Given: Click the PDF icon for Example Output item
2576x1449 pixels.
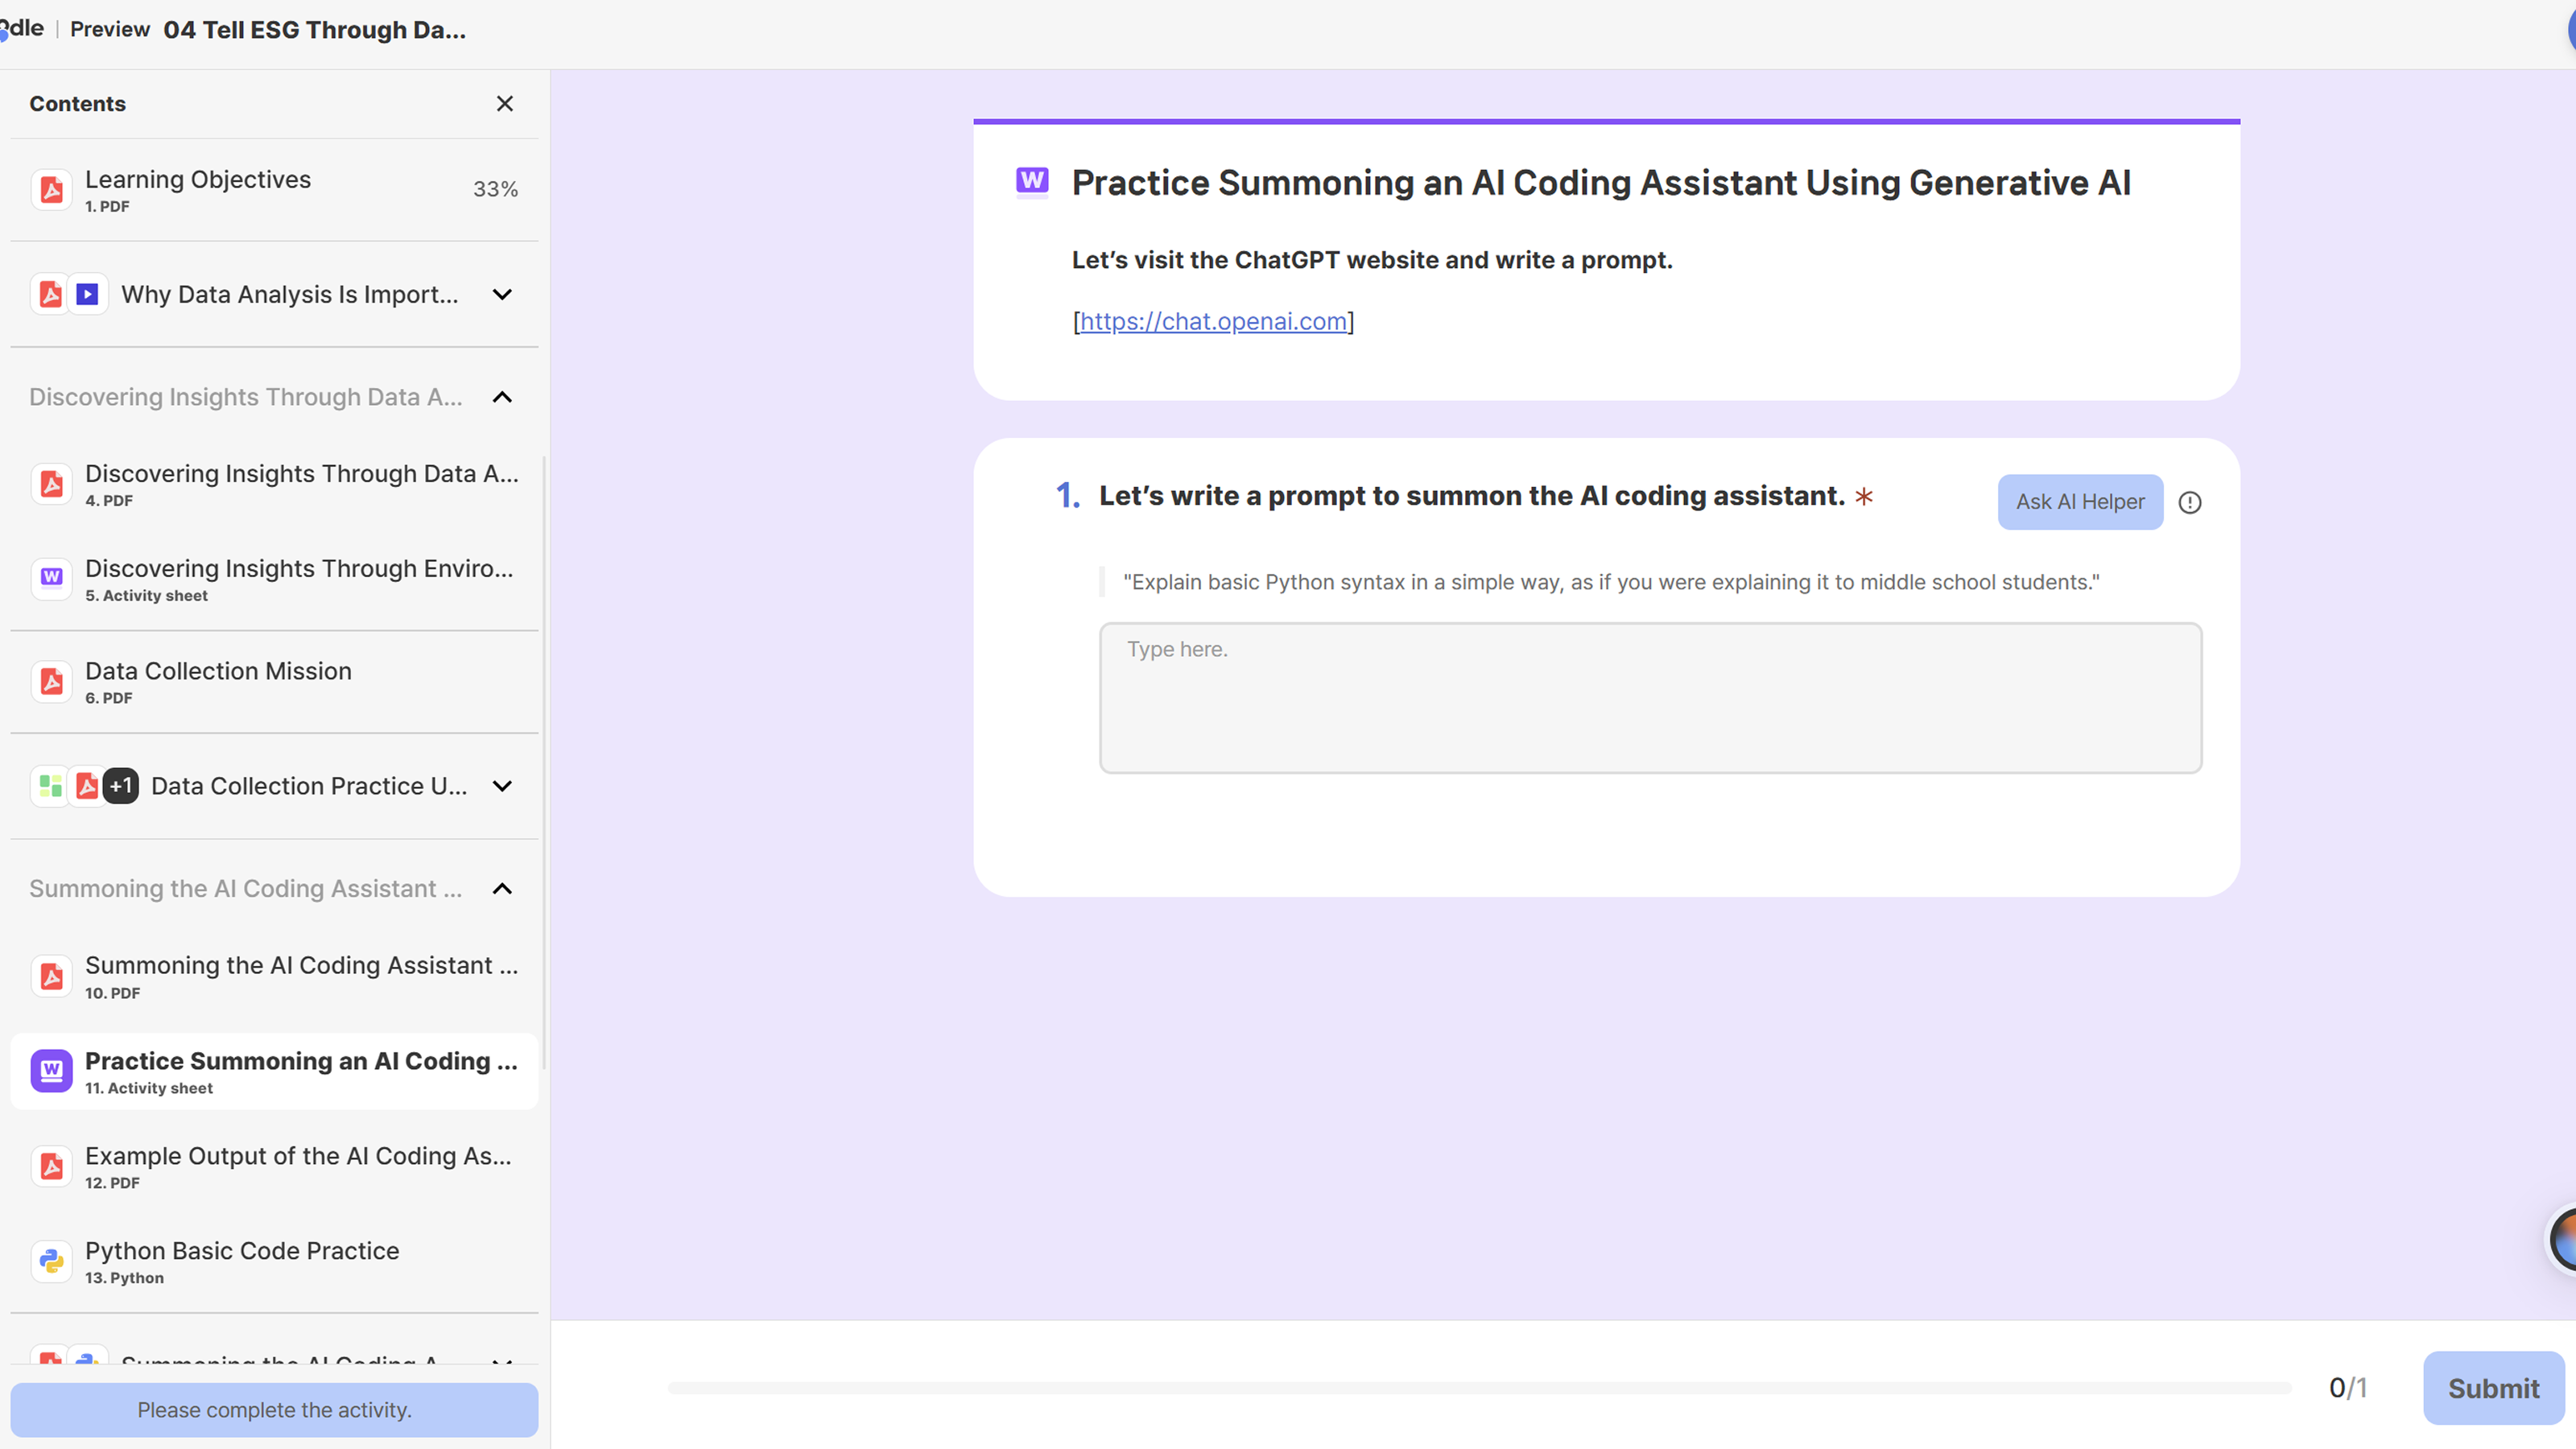Looking at the screenshot, I should coord(51,1167).
